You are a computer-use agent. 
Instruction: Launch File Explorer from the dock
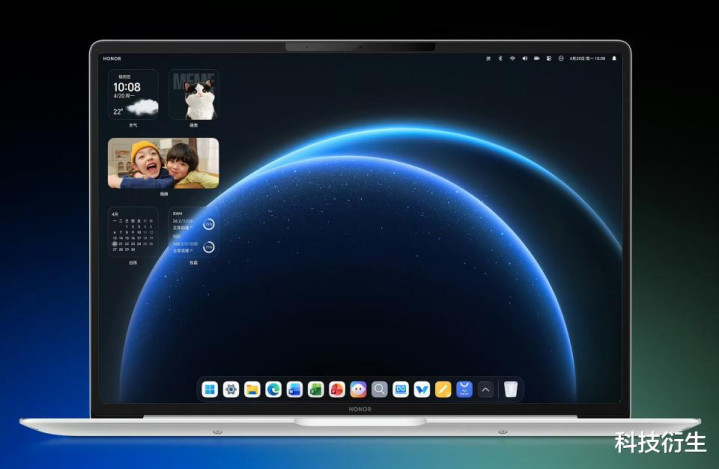252,390
